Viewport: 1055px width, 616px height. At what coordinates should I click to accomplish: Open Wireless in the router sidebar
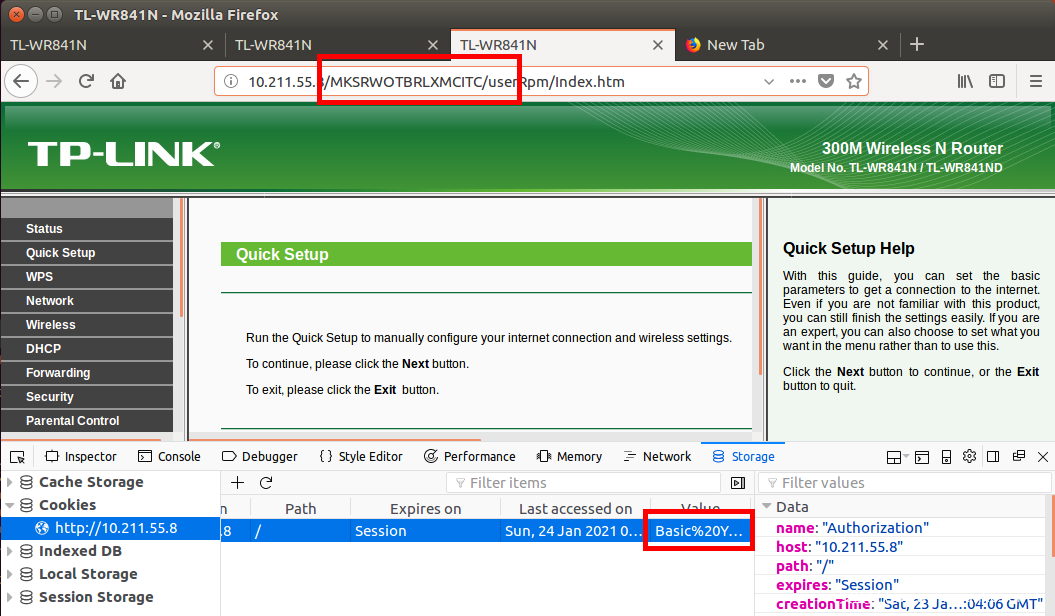pos(51,325)
